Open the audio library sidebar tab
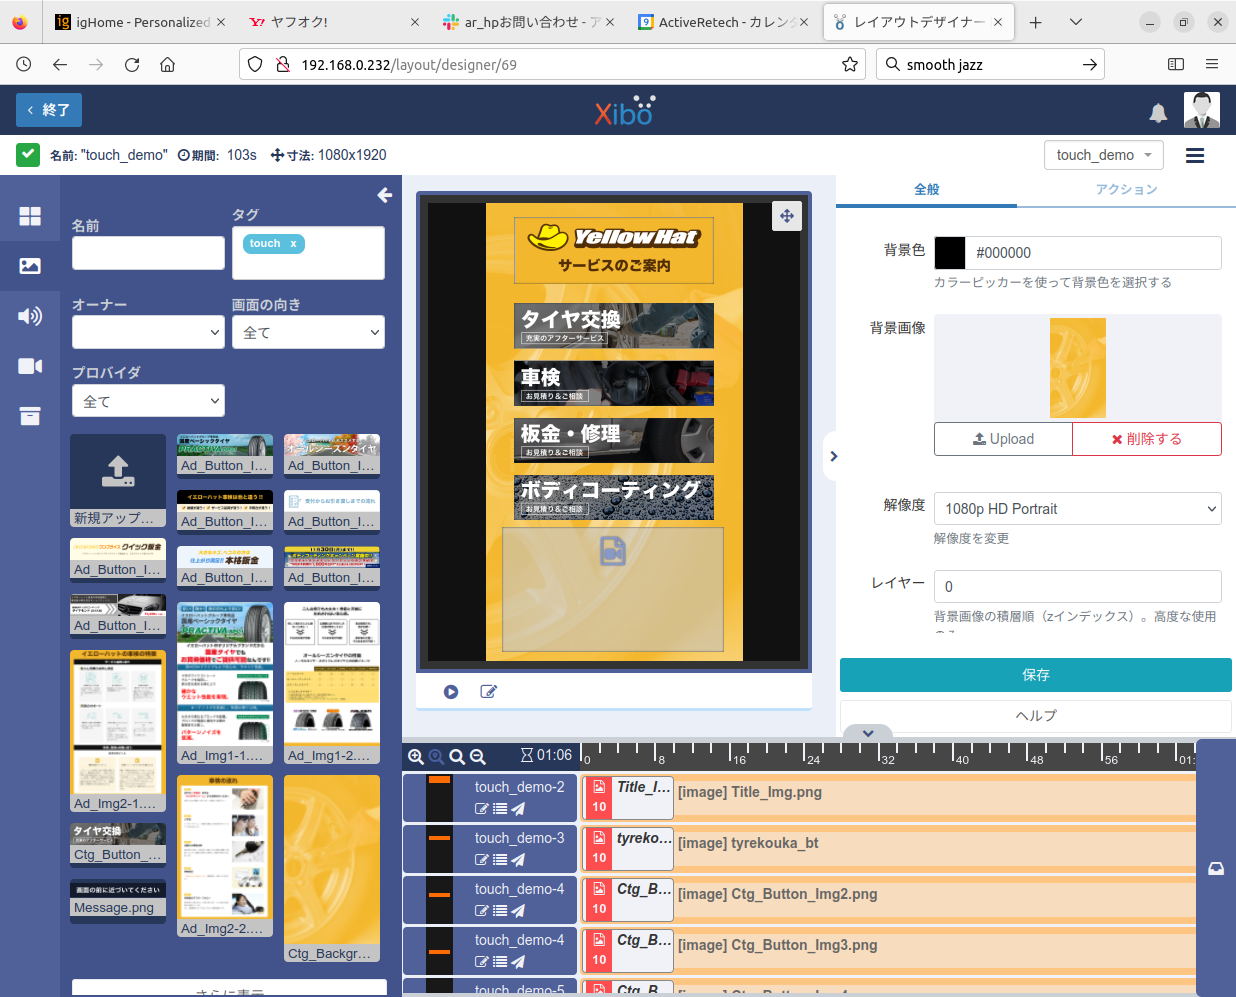 [30, 316]
